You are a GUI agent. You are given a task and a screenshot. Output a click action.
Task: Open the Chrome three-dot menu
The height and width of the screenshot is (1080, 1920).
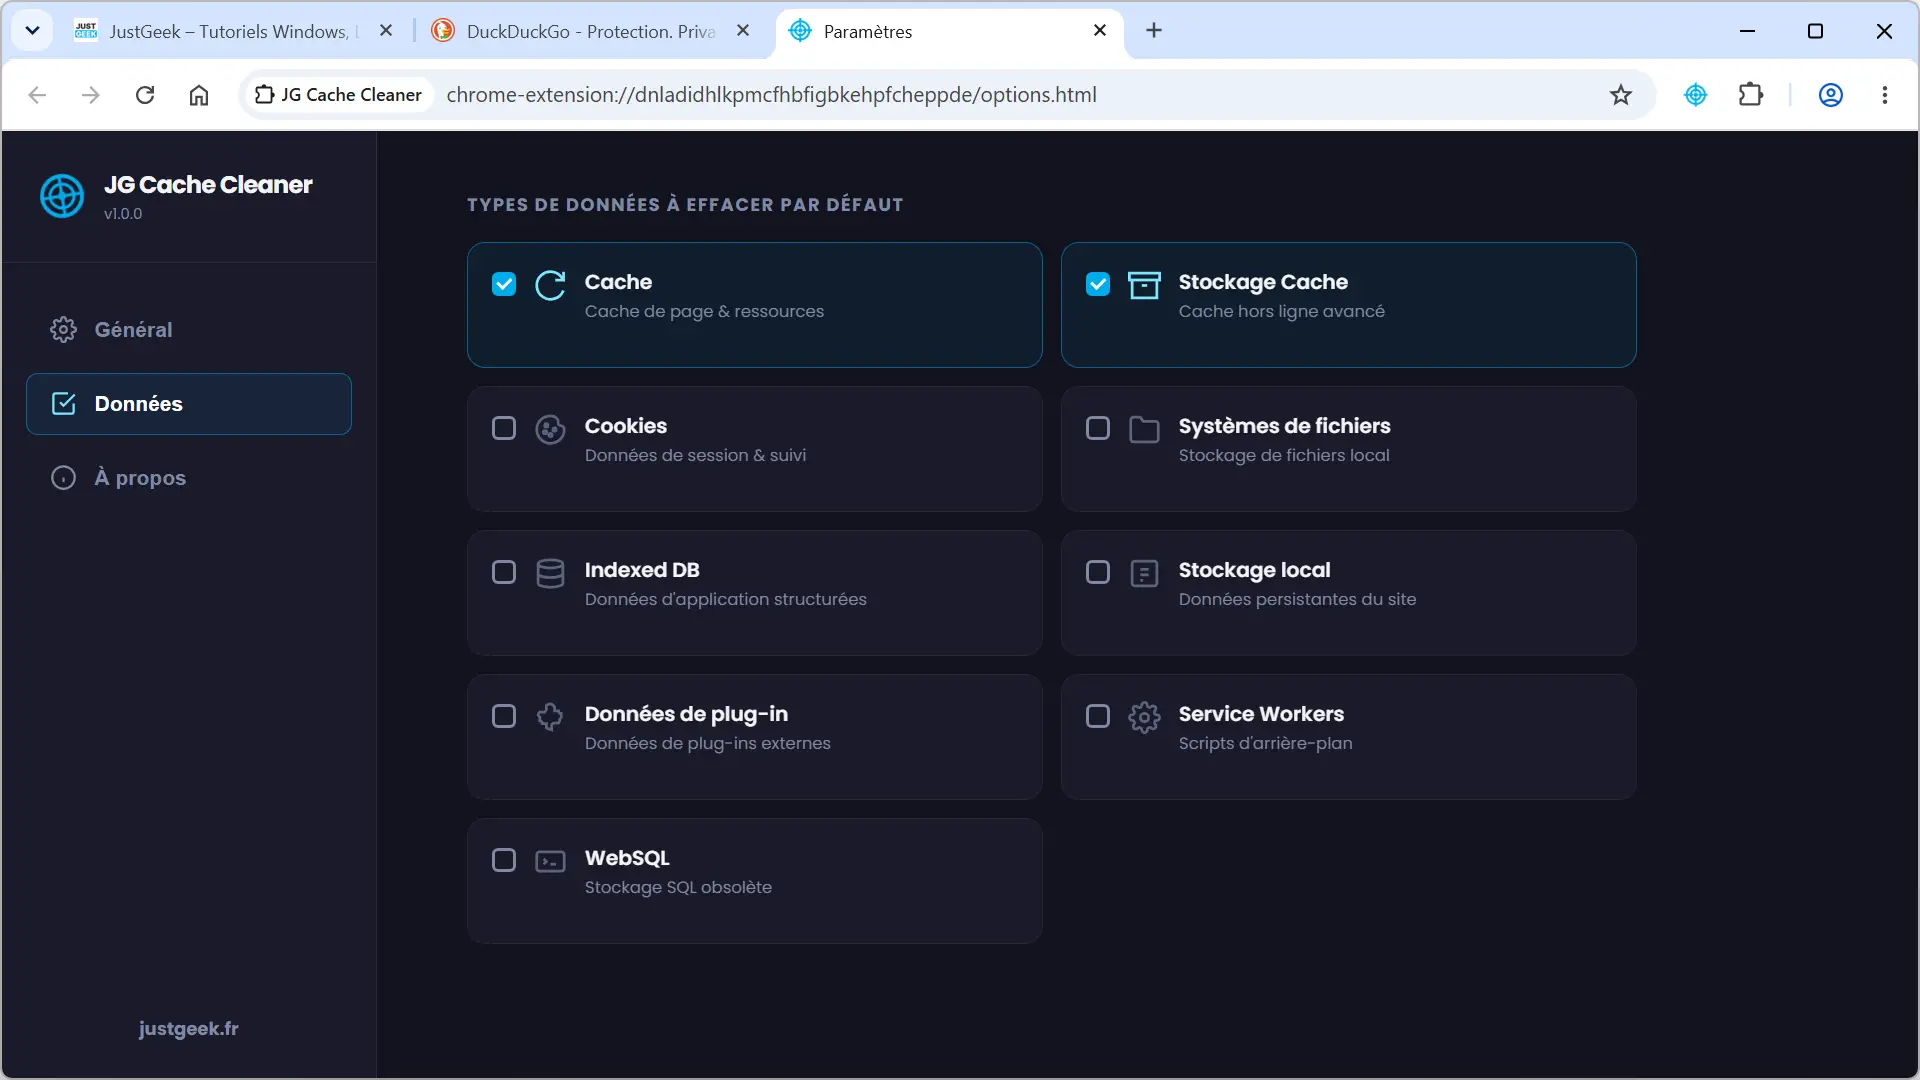click(x=1885, y=95)
